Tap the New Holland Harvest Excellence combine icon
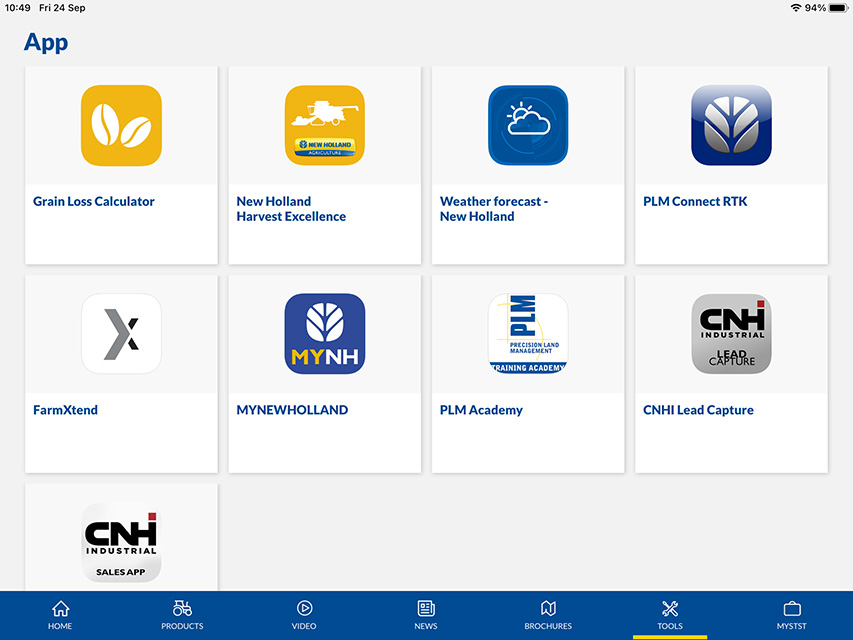853x640 pixels. coord(325,125)
